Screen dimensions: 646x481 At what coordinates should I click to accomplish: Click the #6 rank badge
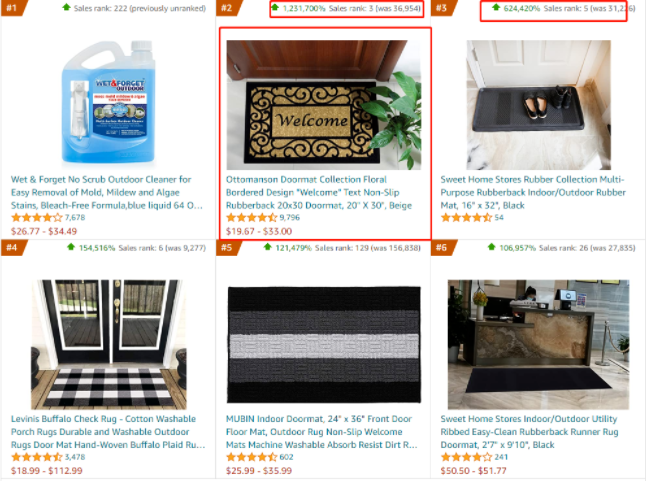[444, 248]
